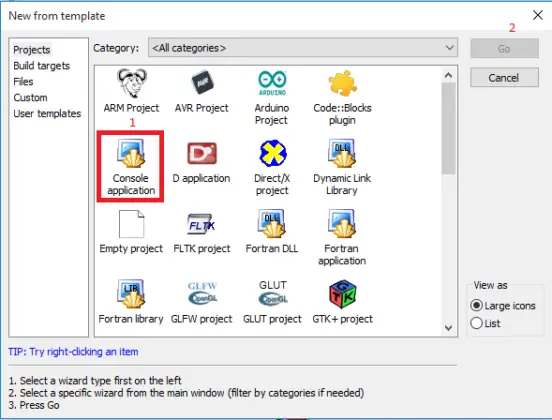Click the tip text about right-clicking
The width and height of the screenshot is (552, 420).
click(73, 352)
